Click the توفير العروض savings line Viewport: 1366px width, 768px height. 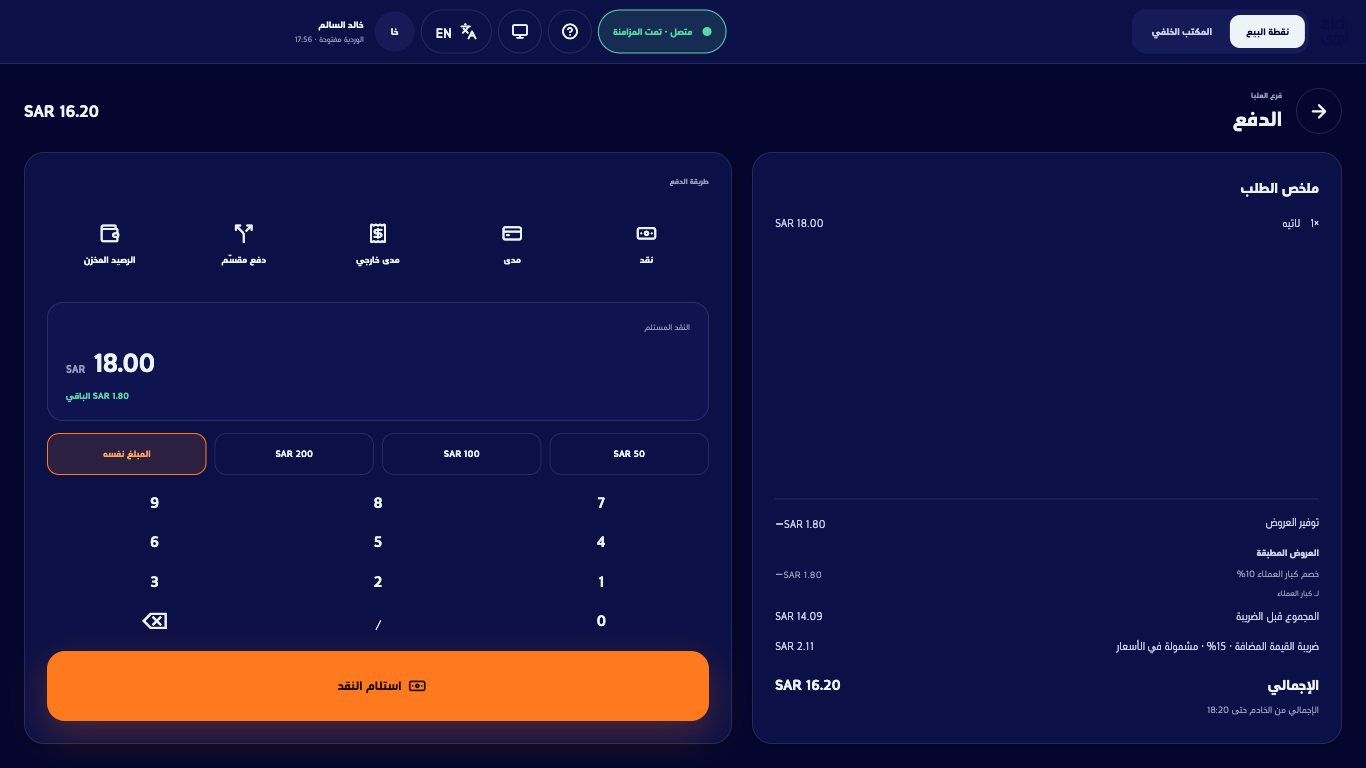pos(1047,524)
